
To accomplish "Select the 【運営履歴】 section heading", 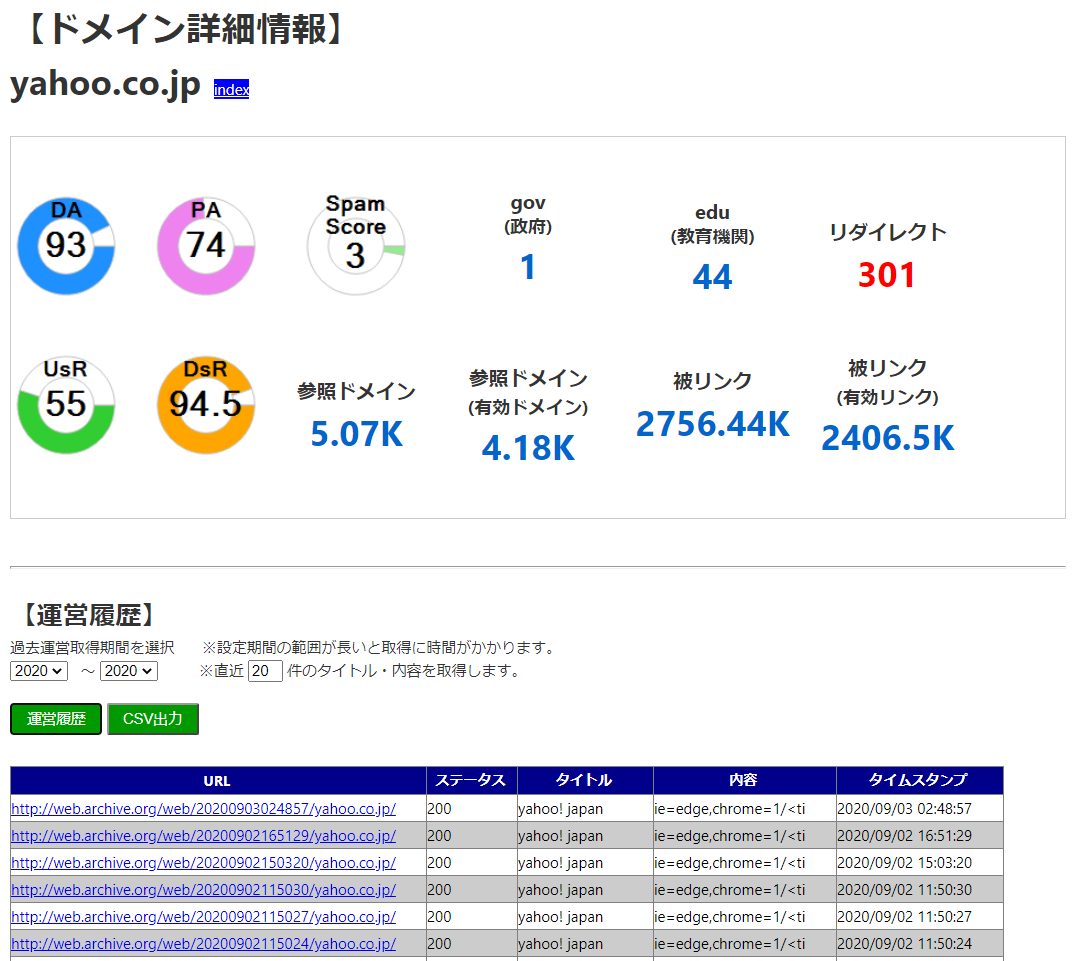I will [x=88, y=615].
